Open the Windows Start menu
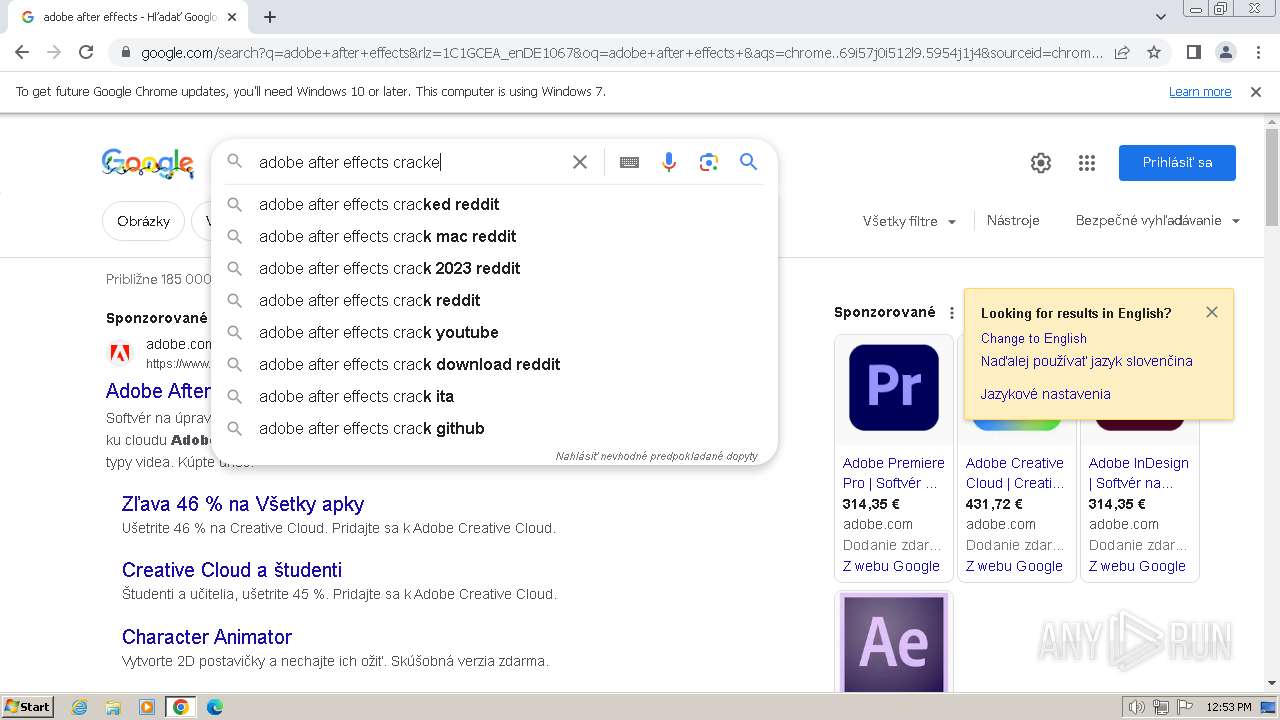The height and width of the screenshot is (720, 1280). point(28,706)
